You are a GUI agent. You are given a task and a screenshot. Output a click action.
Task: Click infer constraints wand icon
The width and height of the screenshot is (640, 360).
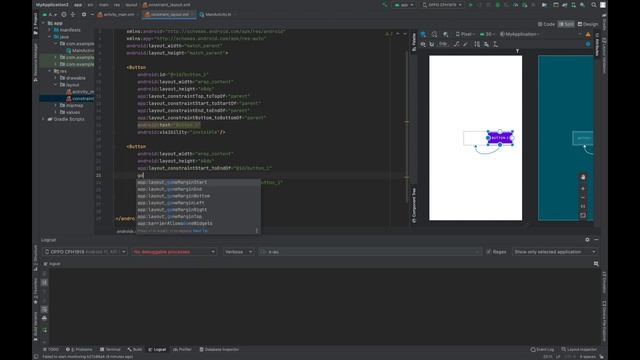tap(466, 44)
